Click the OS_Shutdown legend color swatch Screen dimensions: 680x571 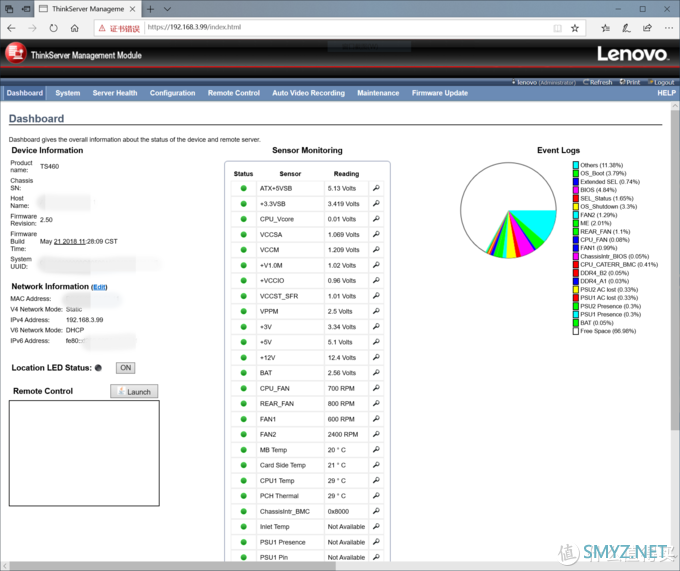[x=575, y=207]
